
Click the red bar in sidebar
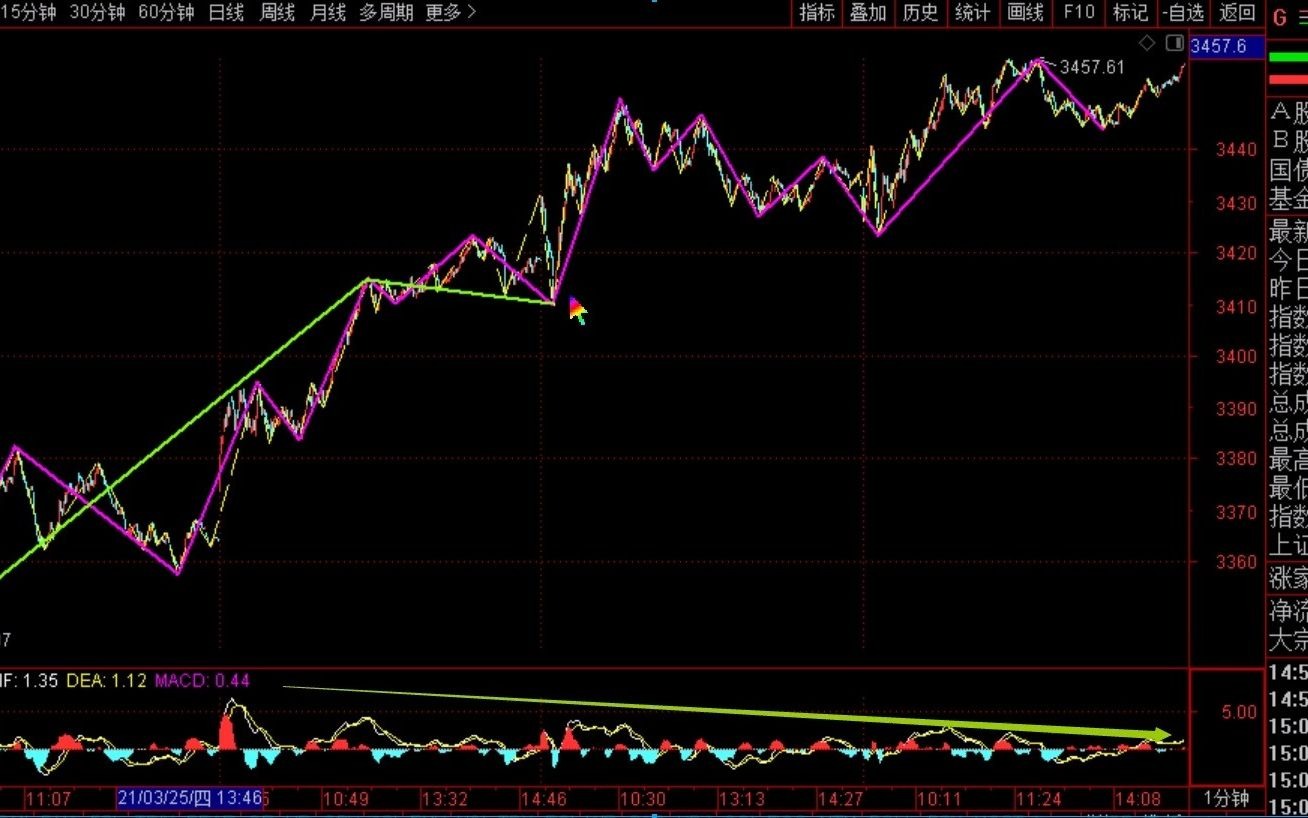coord(1288,79)
